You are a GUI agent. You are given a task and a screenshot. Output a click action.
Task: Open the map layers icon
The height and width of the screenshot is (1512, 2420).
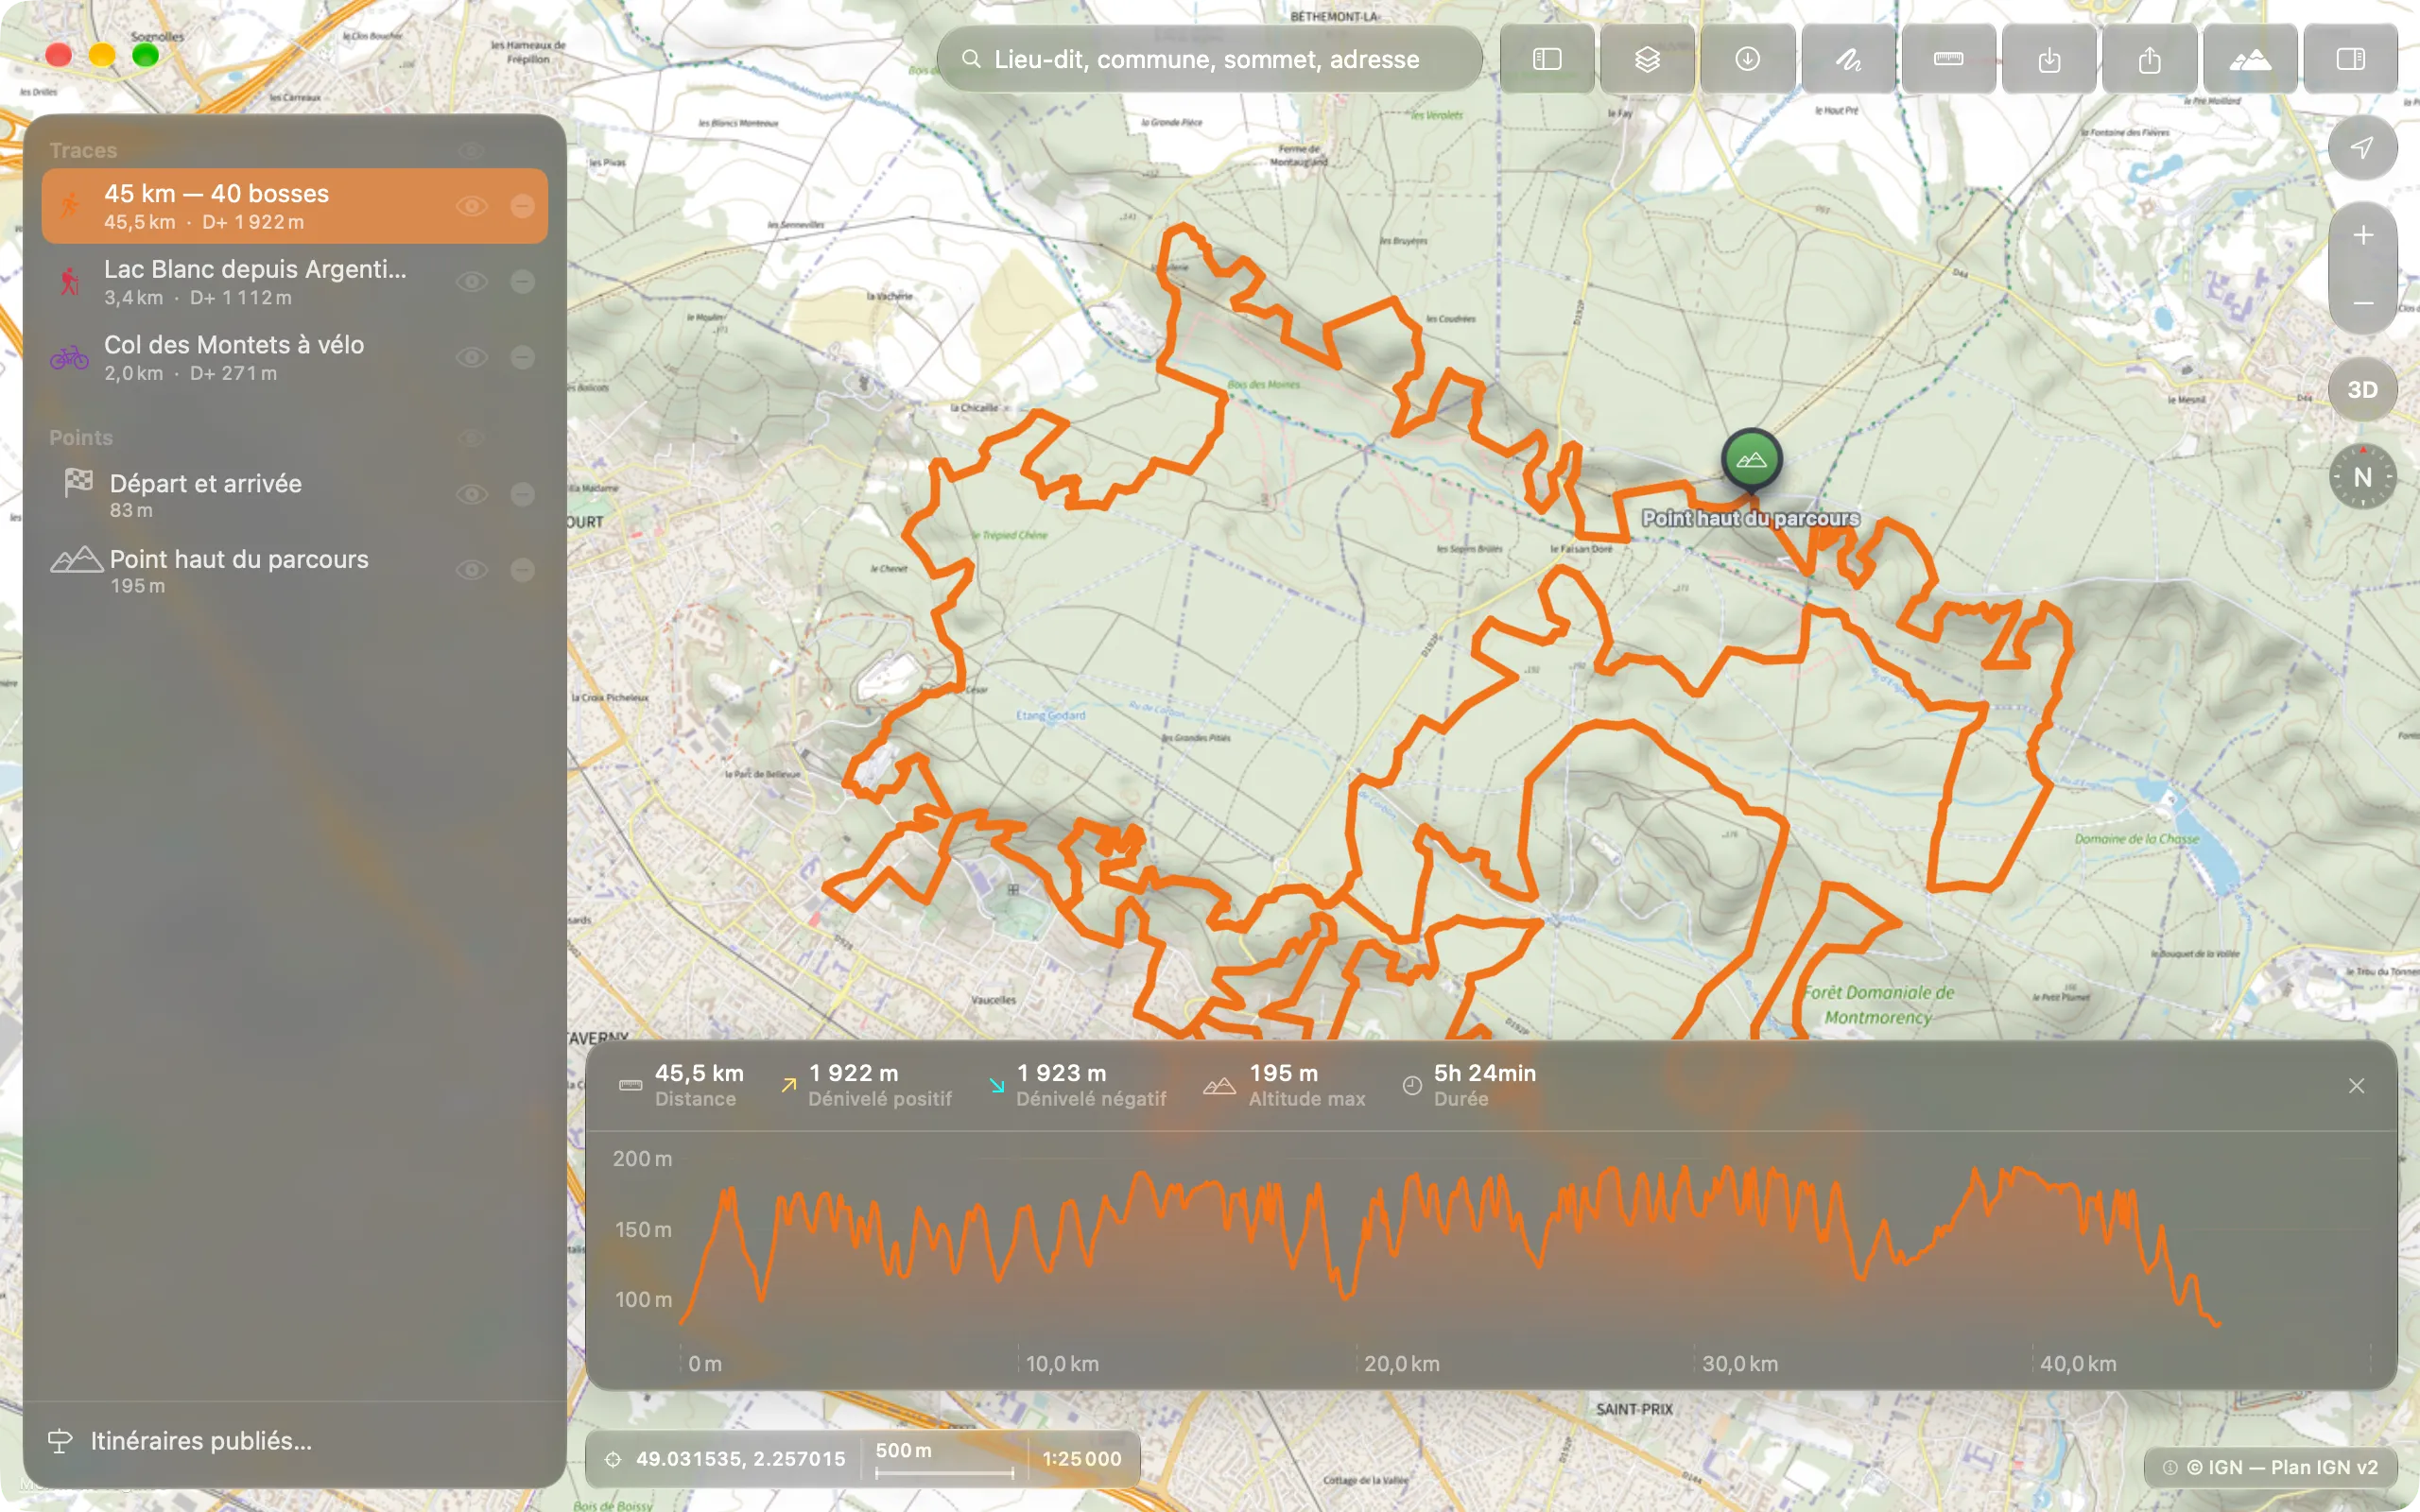click(x=1647, y=60)
